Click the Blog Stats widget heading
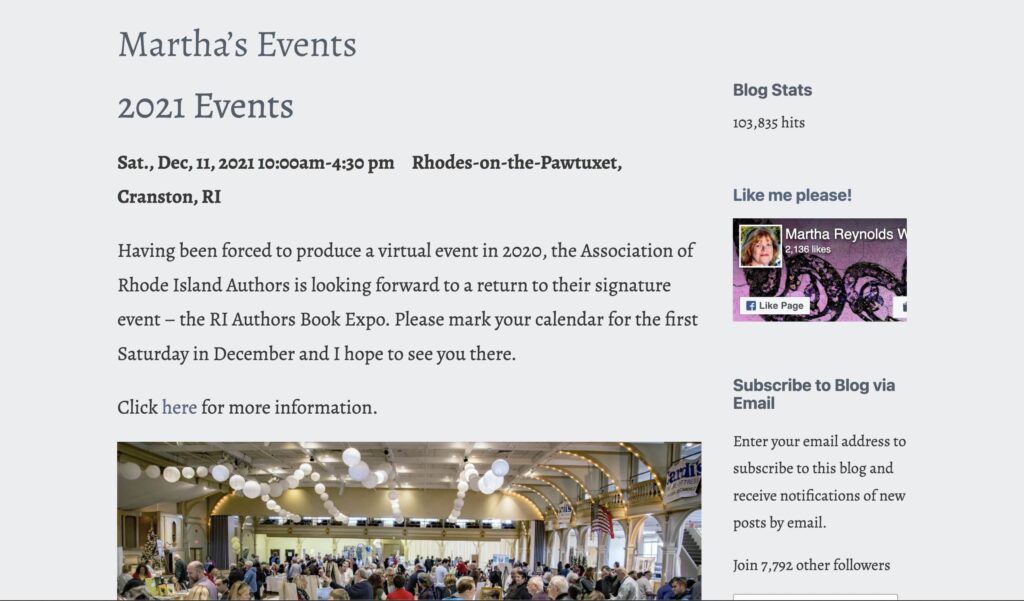 point(773,90)
